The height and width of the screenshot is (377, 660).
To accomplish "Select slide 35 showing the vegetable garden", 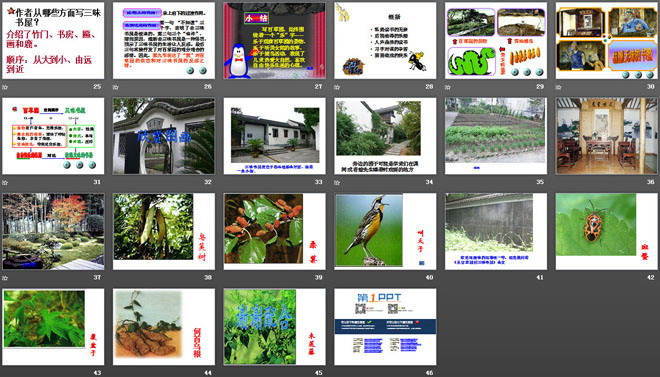I will [496, 136].
